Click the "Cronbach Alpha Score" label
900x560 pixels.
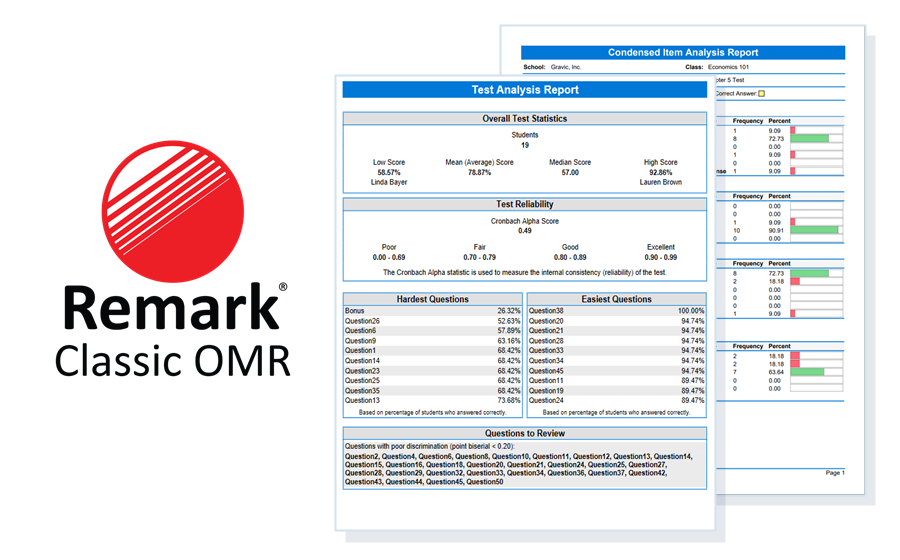(x=525, y=221)
